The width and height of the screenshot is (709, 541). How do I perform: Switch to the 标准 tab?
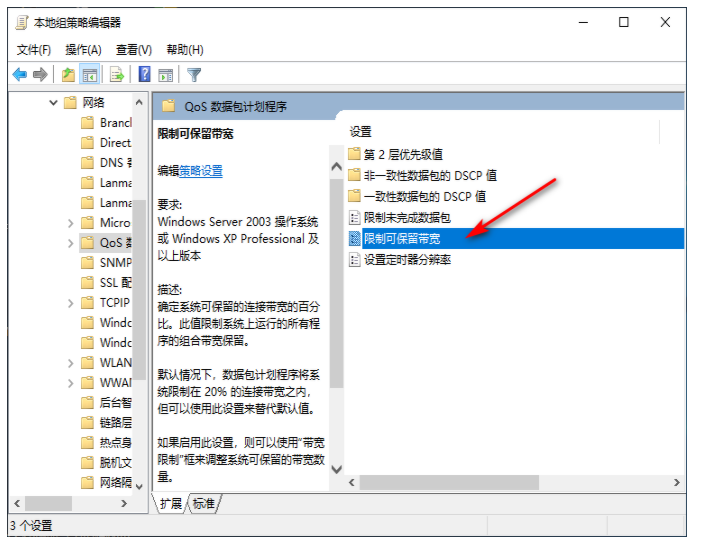[x=203, y=503]
